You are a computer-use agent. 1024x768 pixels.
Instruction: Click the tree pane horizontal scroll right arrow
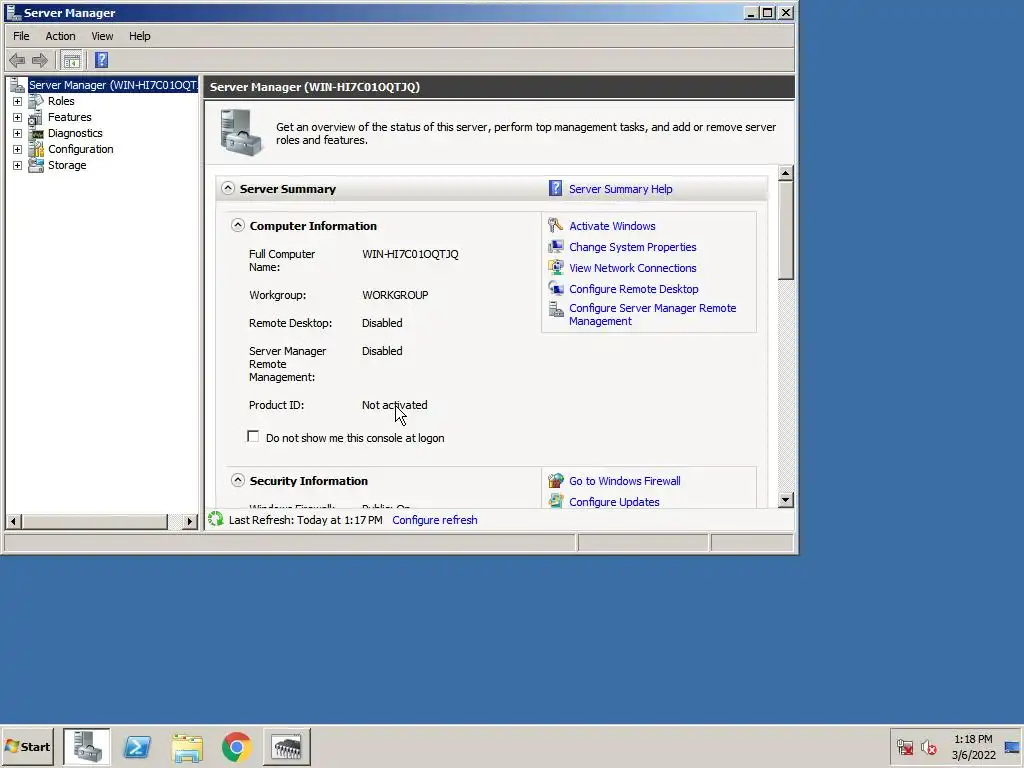pos(189,521)
